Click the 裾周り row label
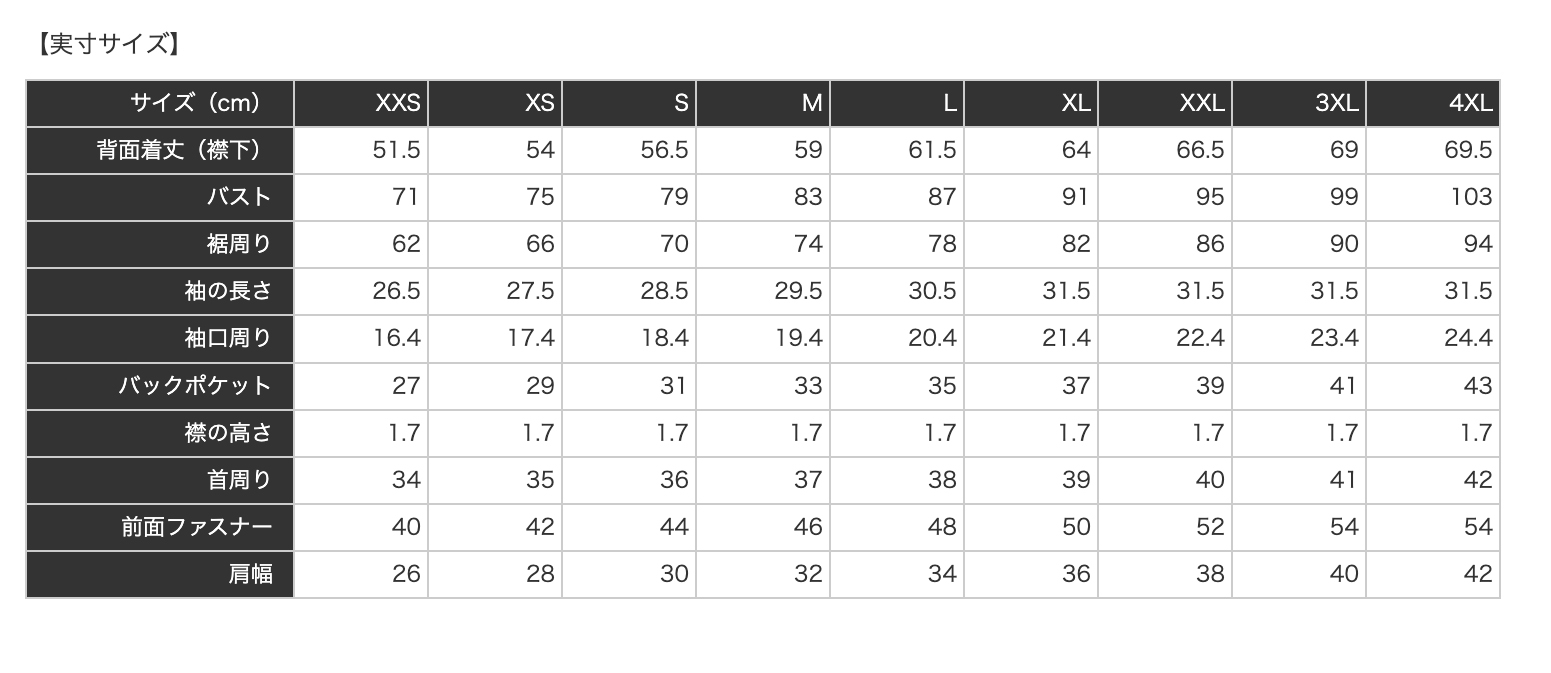The height and width of the screenshot is (673, 1551). 239,244
